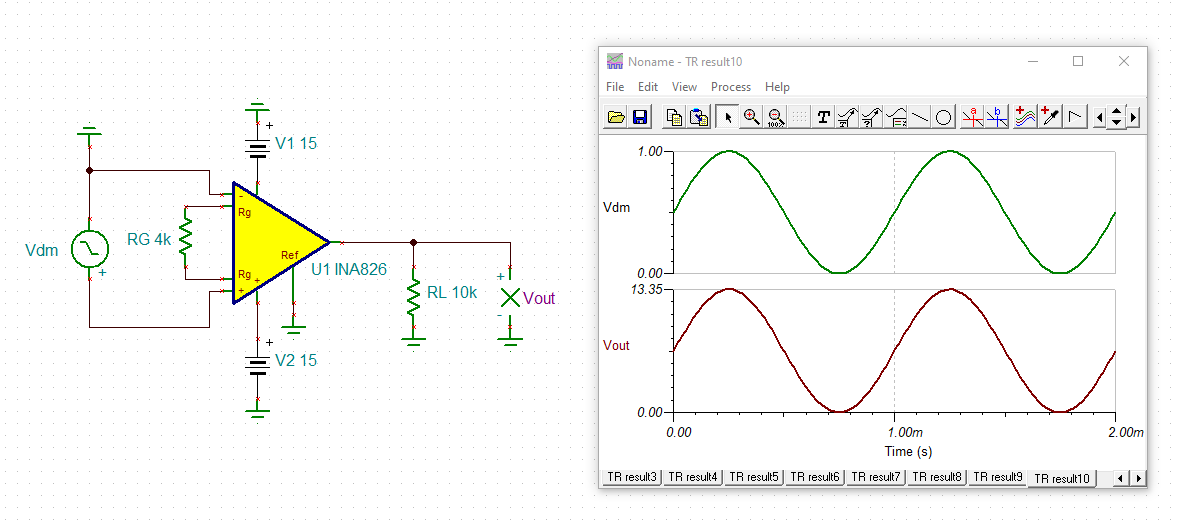Click the eyedropper add icon
This screenshot has width=1182, height=530.
coord(1049,117)
